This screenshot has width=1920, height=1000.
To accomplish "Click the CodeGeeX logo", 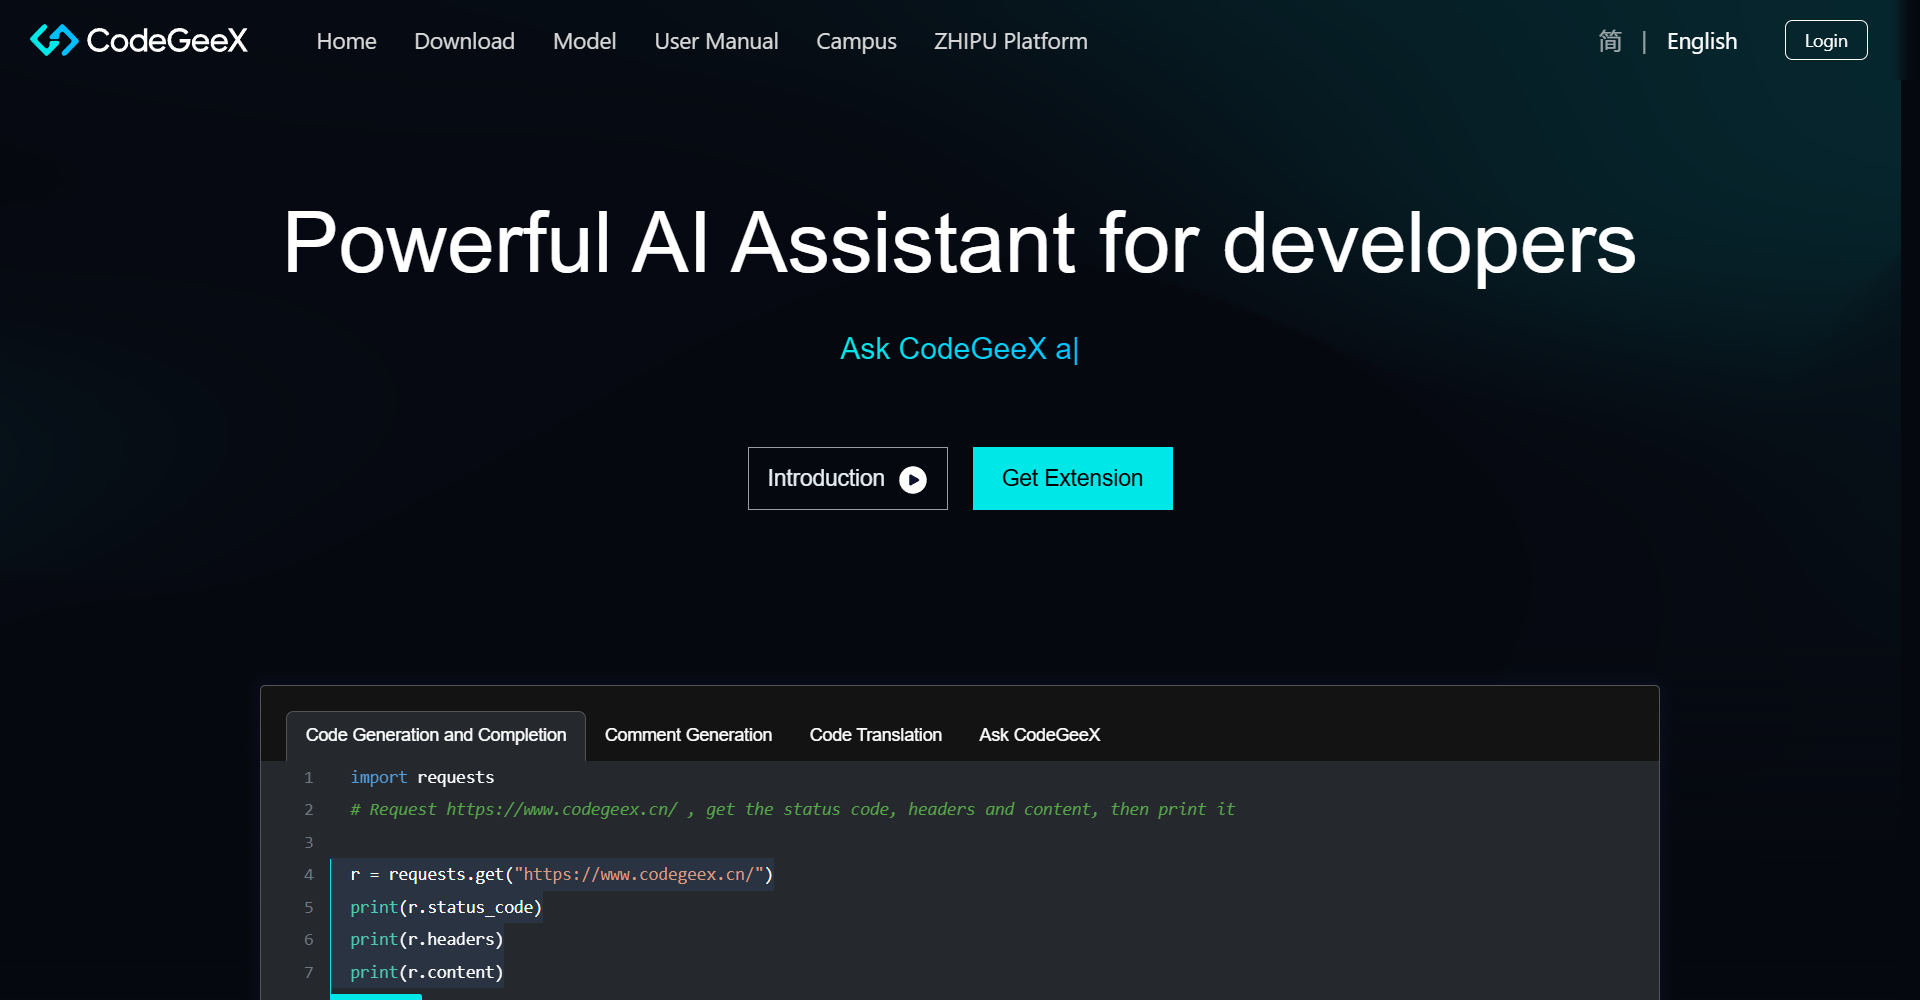I will pos(139,40).
